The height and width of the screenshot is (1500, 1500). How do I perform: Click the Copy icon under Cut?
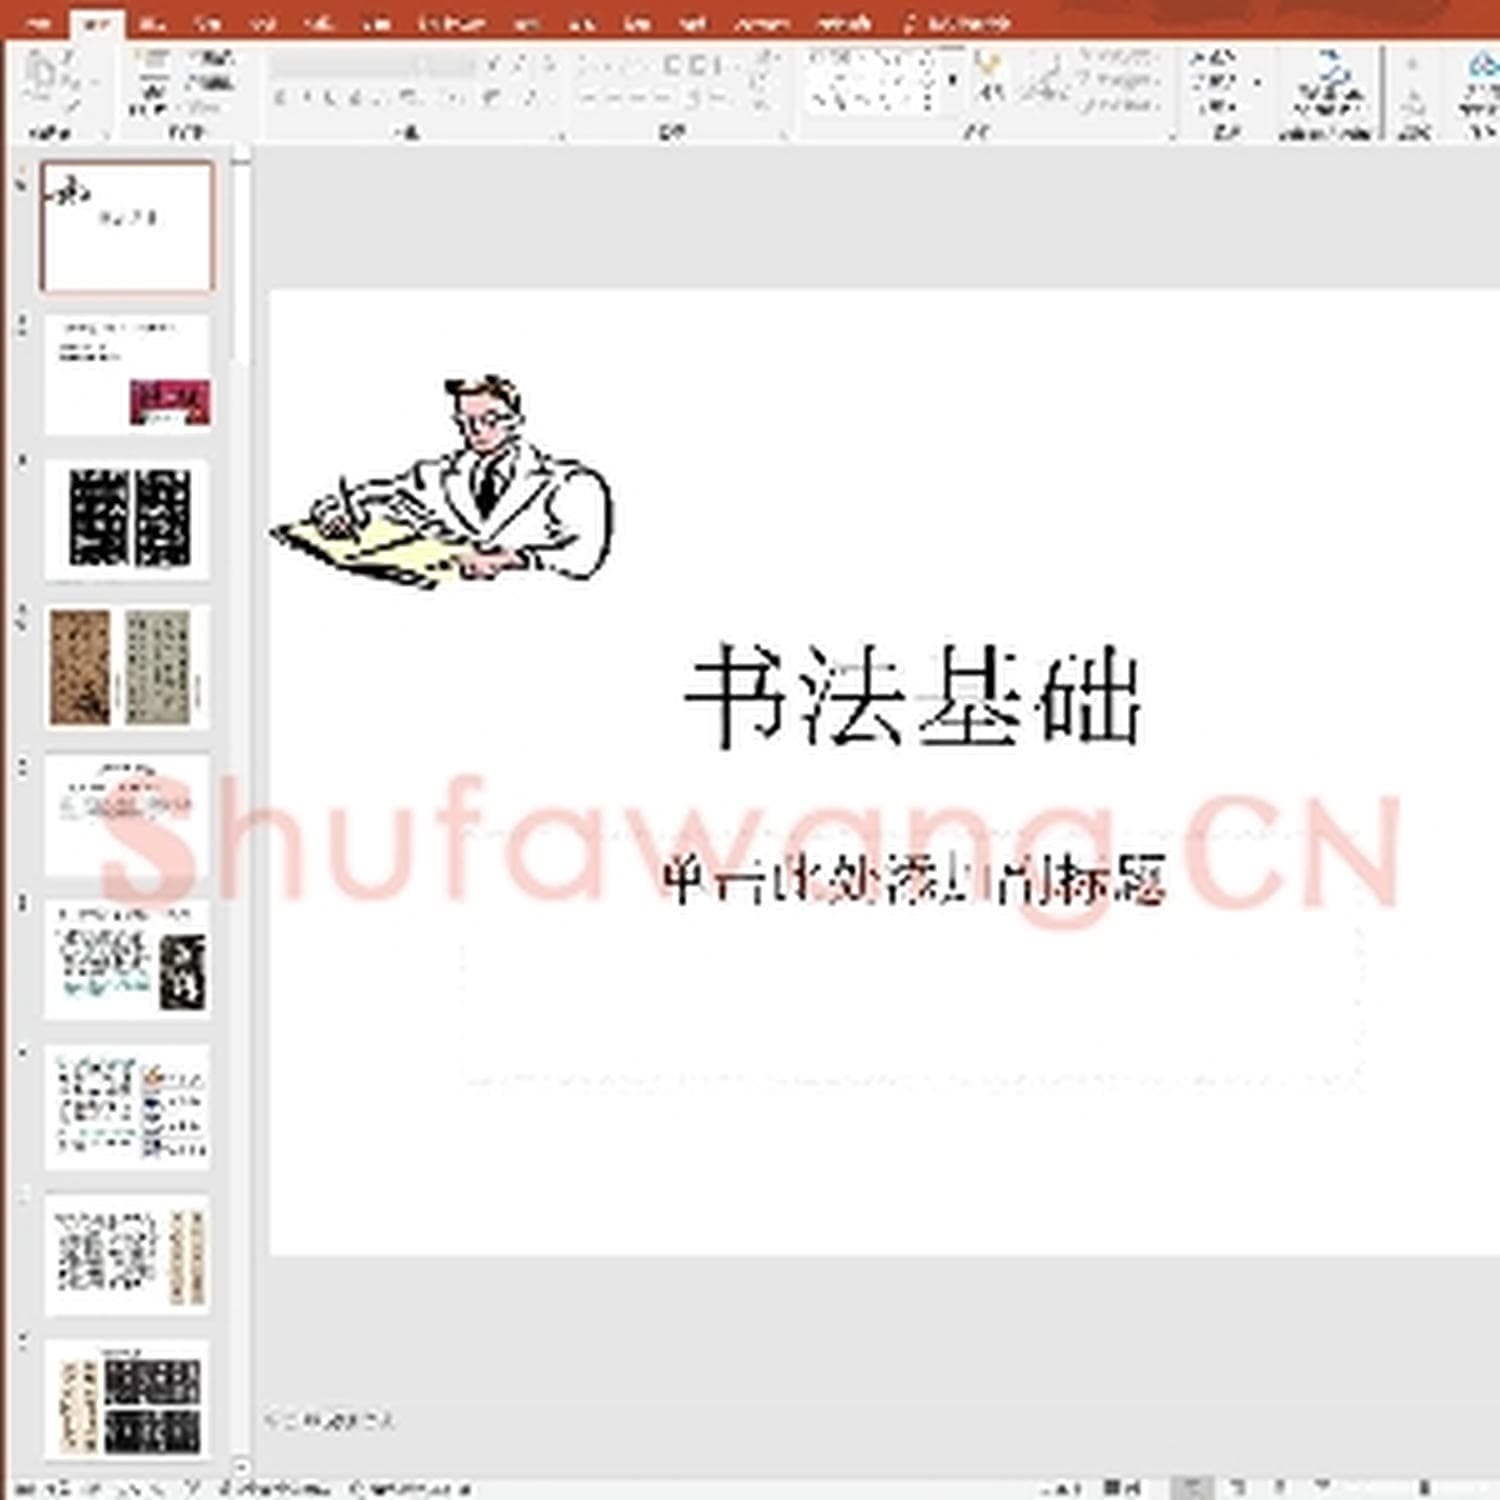(68, 81)
